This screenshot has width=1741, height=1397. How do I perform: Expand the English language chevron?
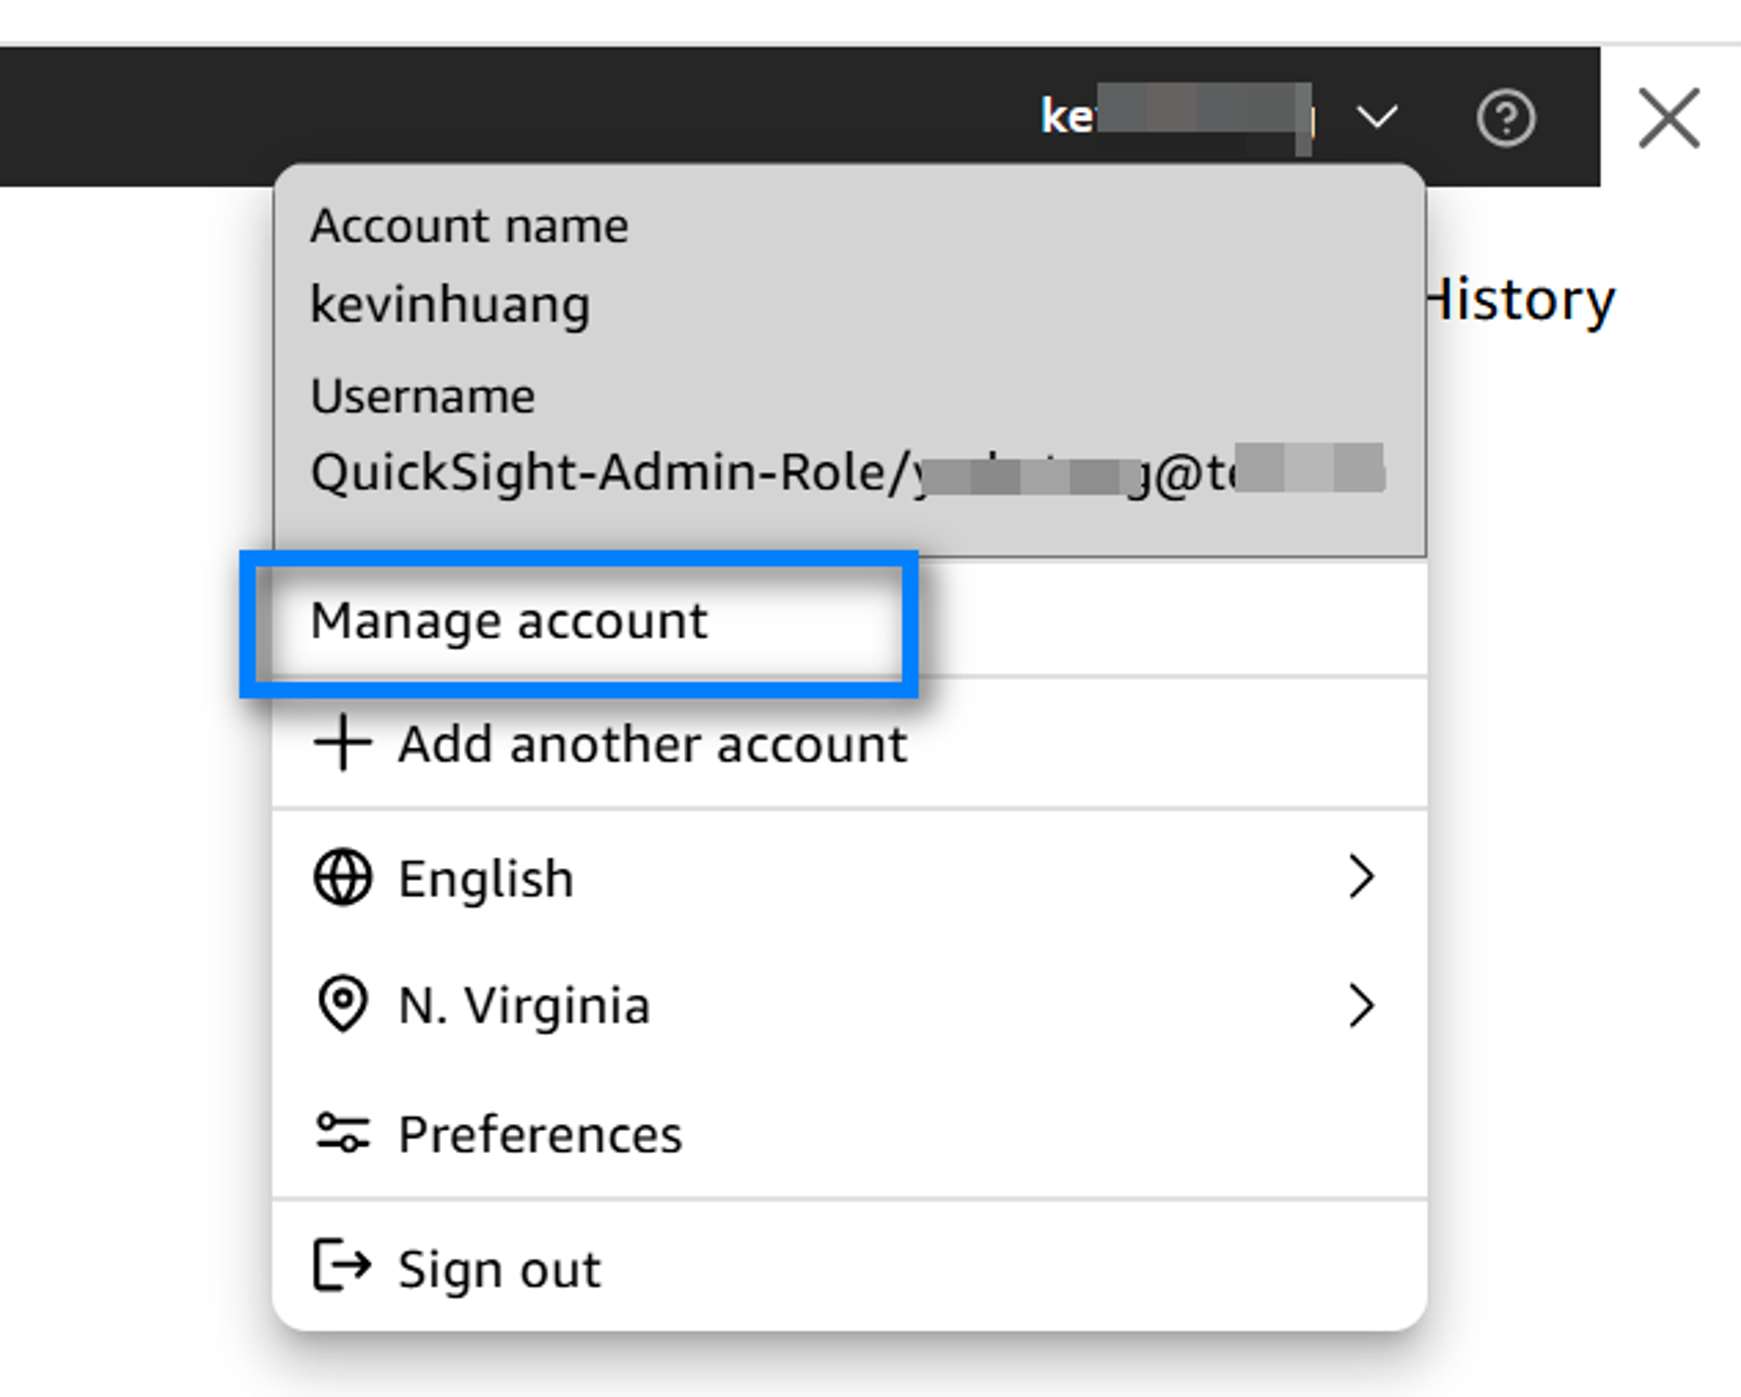[1361, 877]
